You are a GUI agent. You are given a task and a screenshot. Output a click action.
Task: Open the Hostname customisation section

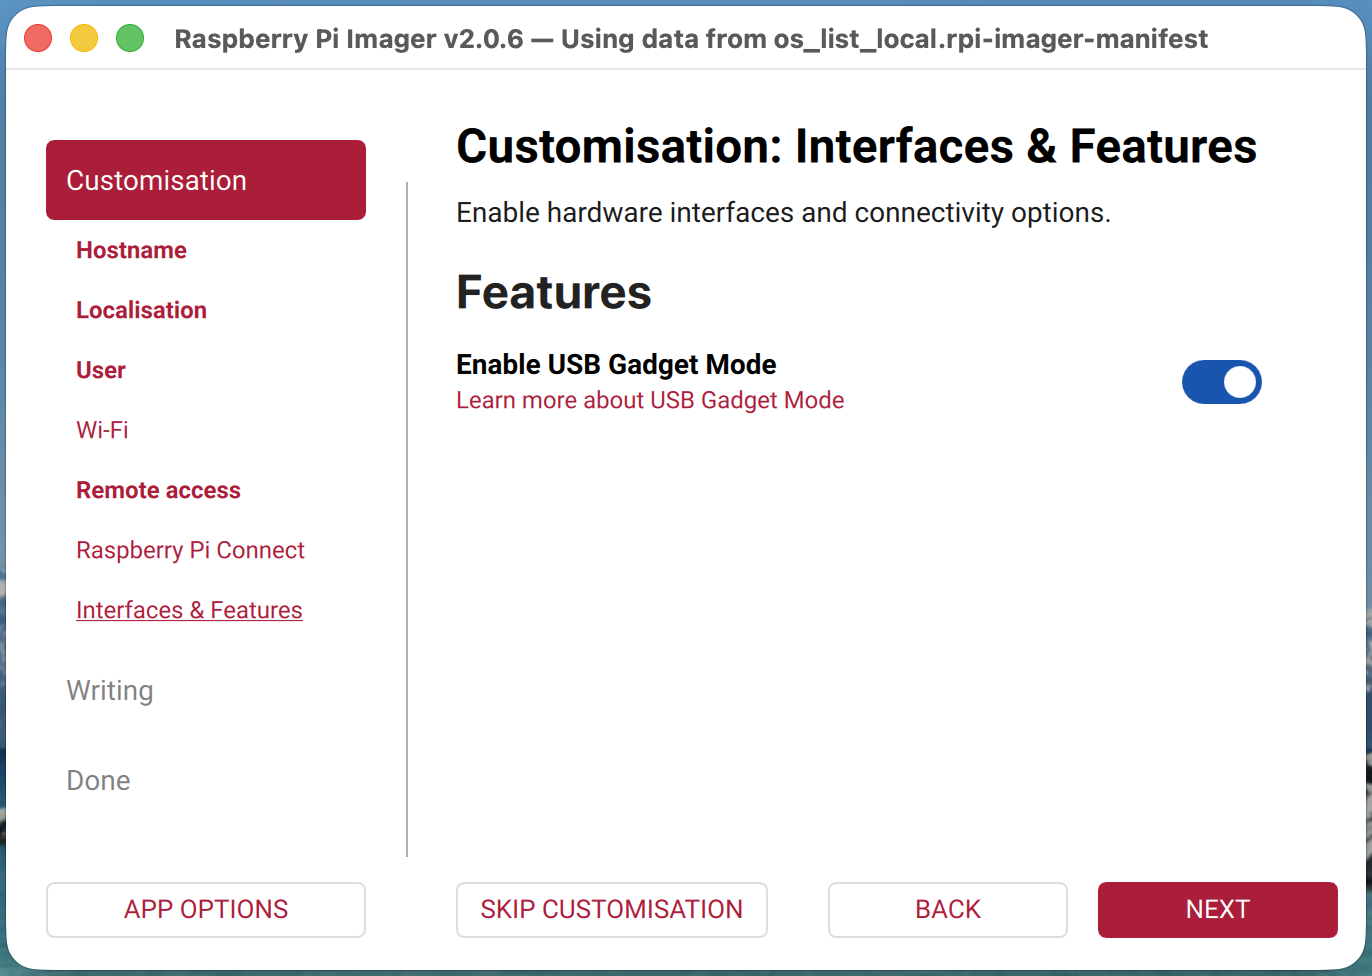pyautogui.click(x=131, y=250)
